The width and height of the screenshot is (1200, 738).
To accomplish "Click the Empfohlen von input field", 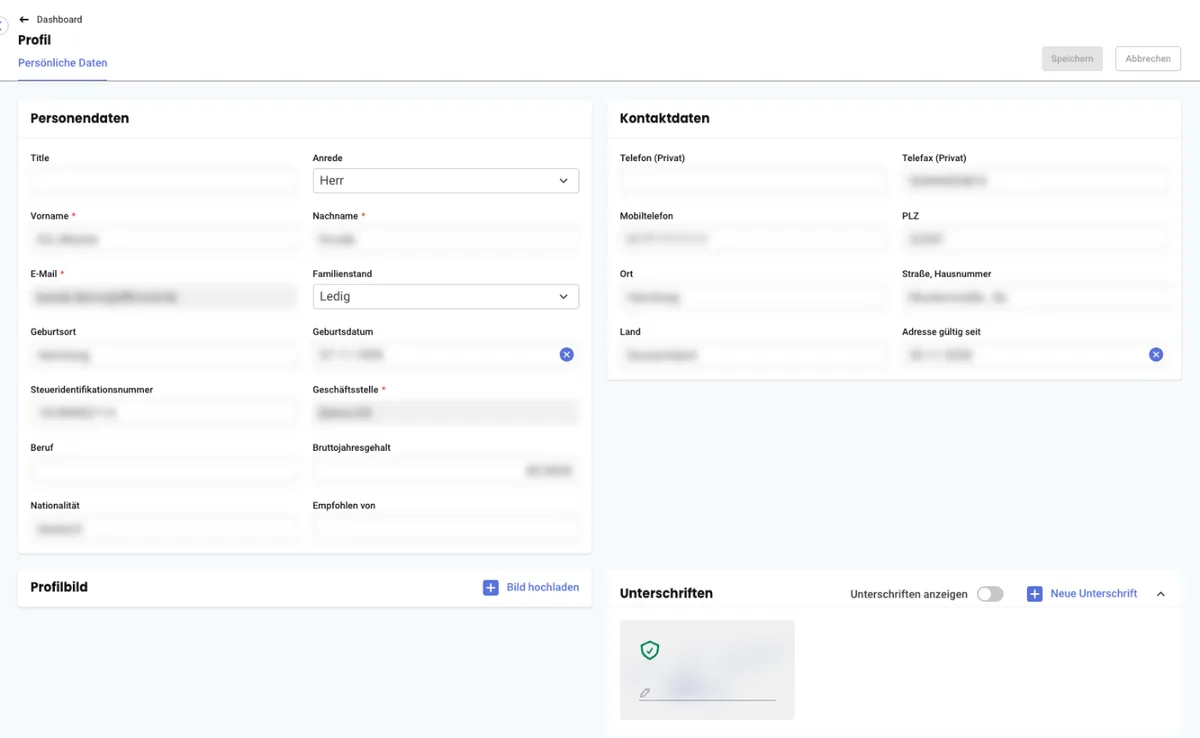I will [x=446, y=528].
